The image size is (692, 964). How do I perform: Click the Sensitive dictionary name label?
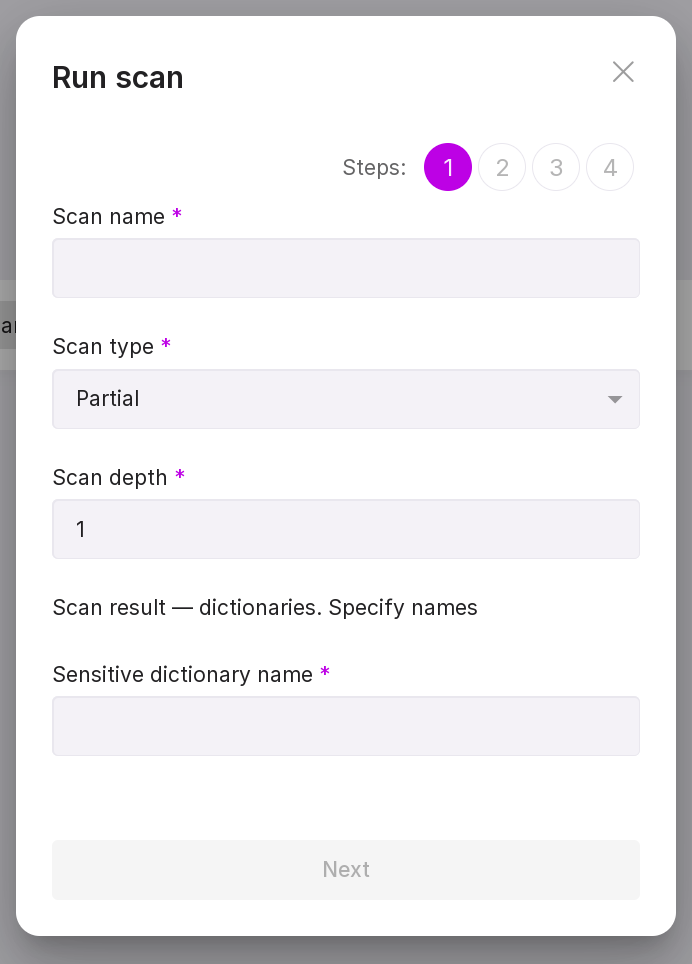point(182,675)
